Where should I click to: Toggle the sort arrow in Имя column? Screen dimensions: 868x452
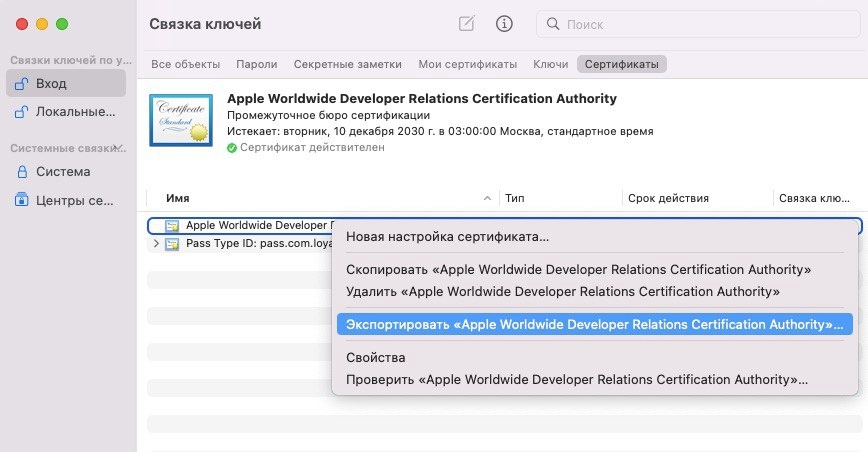pyautogui.click(x=487, y=198)
